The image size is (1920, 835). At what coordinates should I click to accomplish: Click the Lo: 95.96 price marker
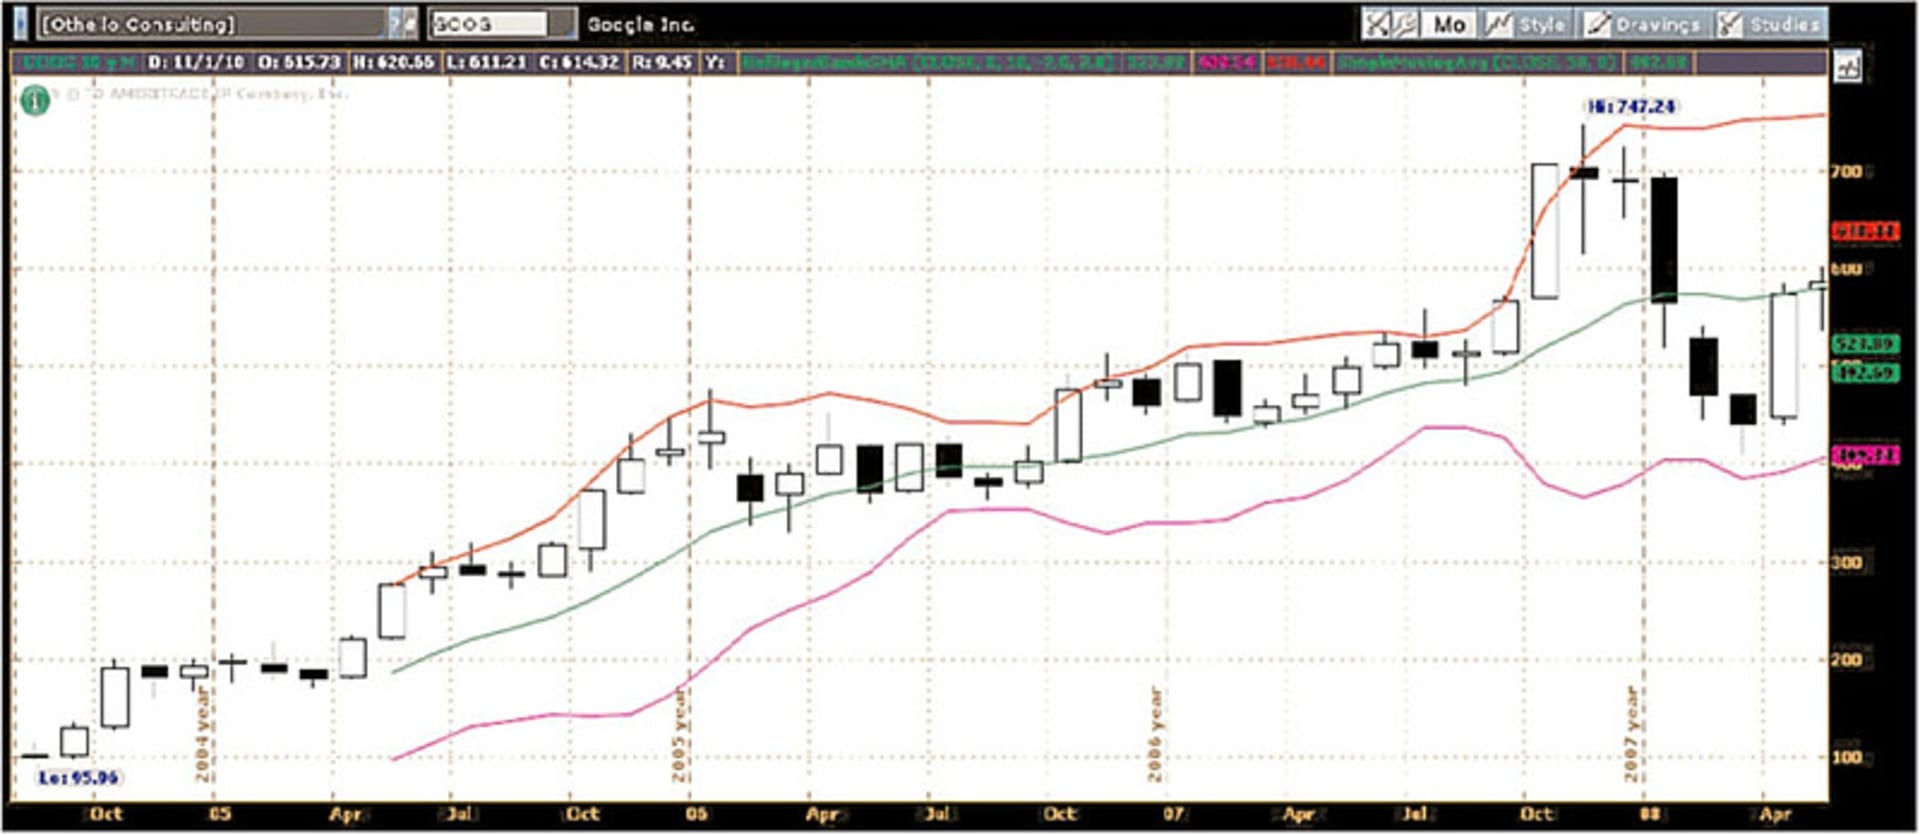point(78,777)
